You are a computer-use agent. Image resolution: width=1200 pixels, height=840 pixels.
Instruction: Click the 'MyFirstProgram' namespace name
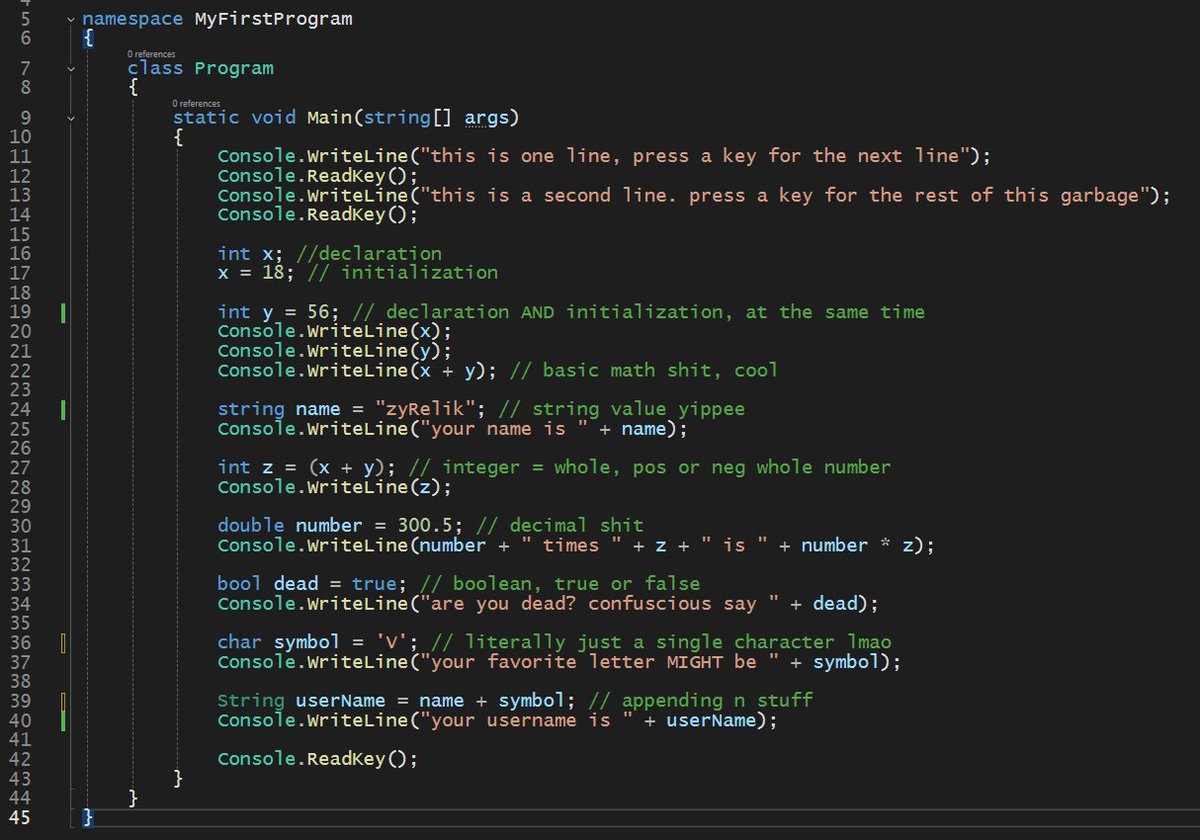(x=273, y=19)
